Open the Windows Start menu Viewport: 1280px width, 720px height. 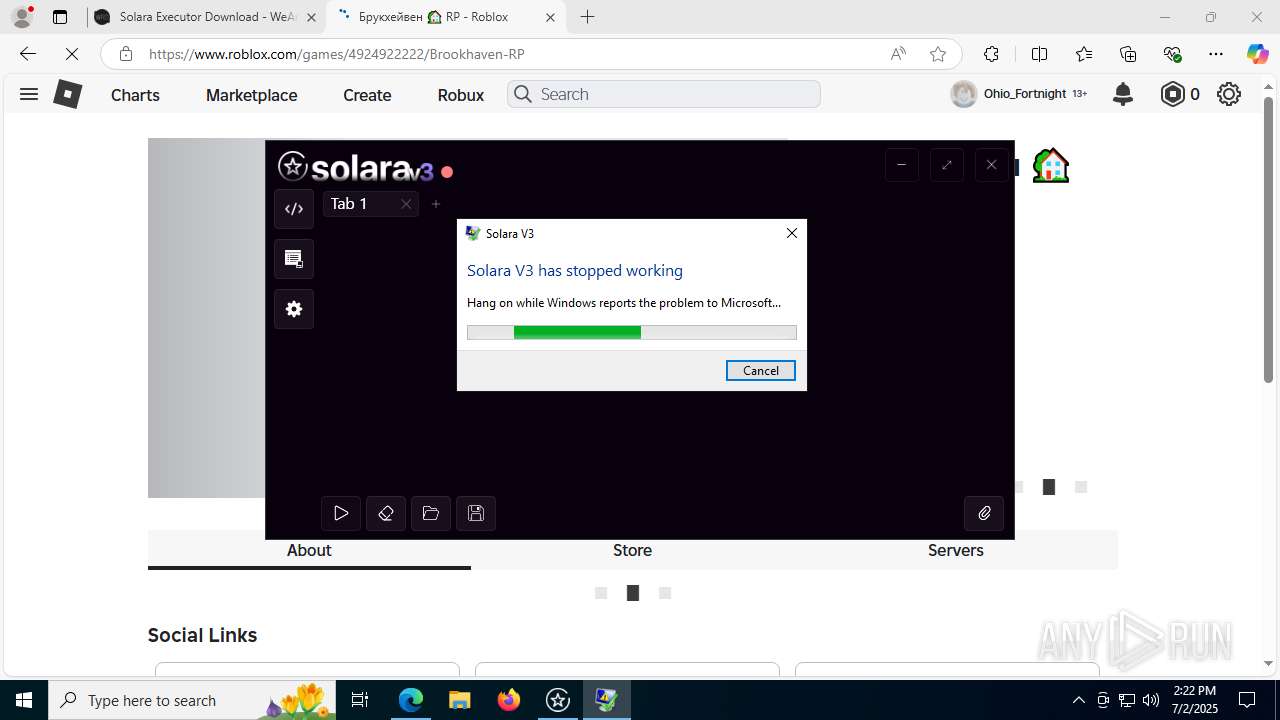point(24,700)
